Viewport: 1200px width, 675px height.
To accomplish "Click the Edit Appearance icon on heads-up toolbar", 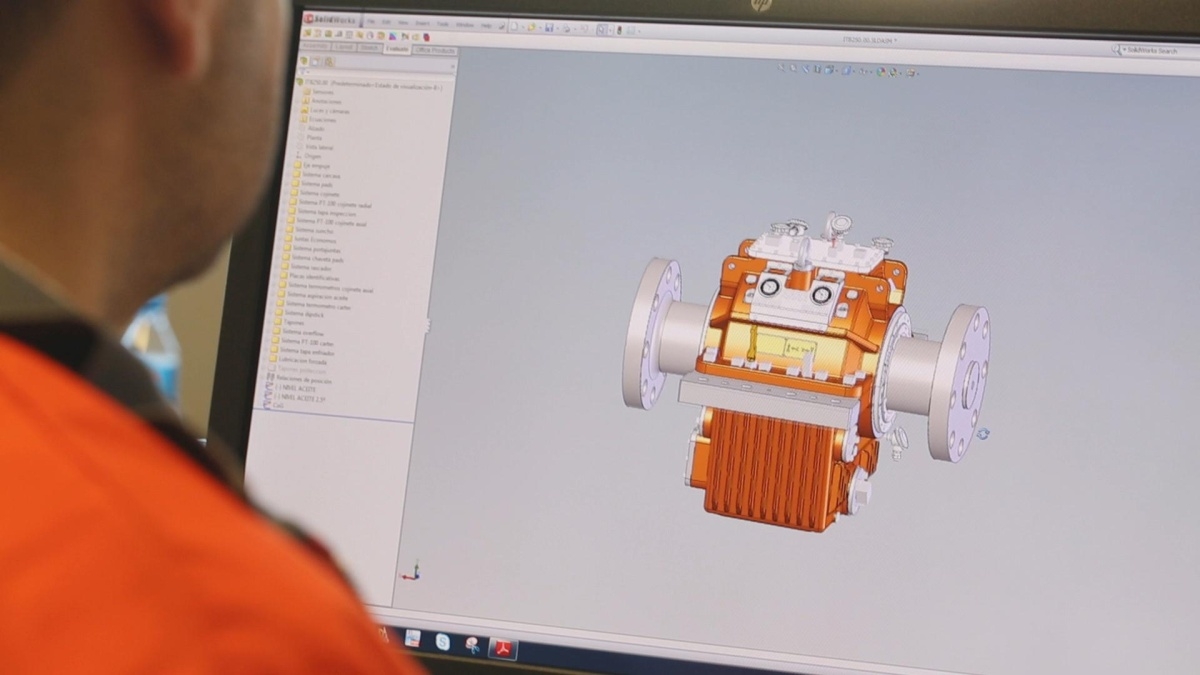I will (880, 72).
